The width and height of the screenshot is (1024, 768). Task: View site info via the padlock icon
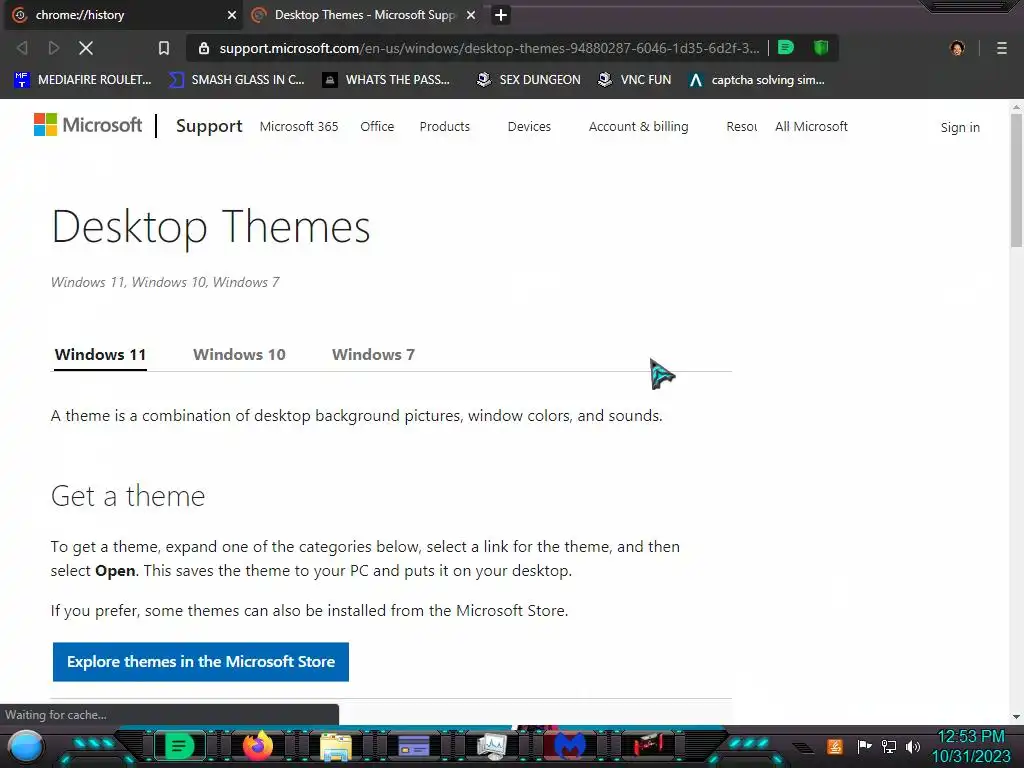[x=204, y=48]
